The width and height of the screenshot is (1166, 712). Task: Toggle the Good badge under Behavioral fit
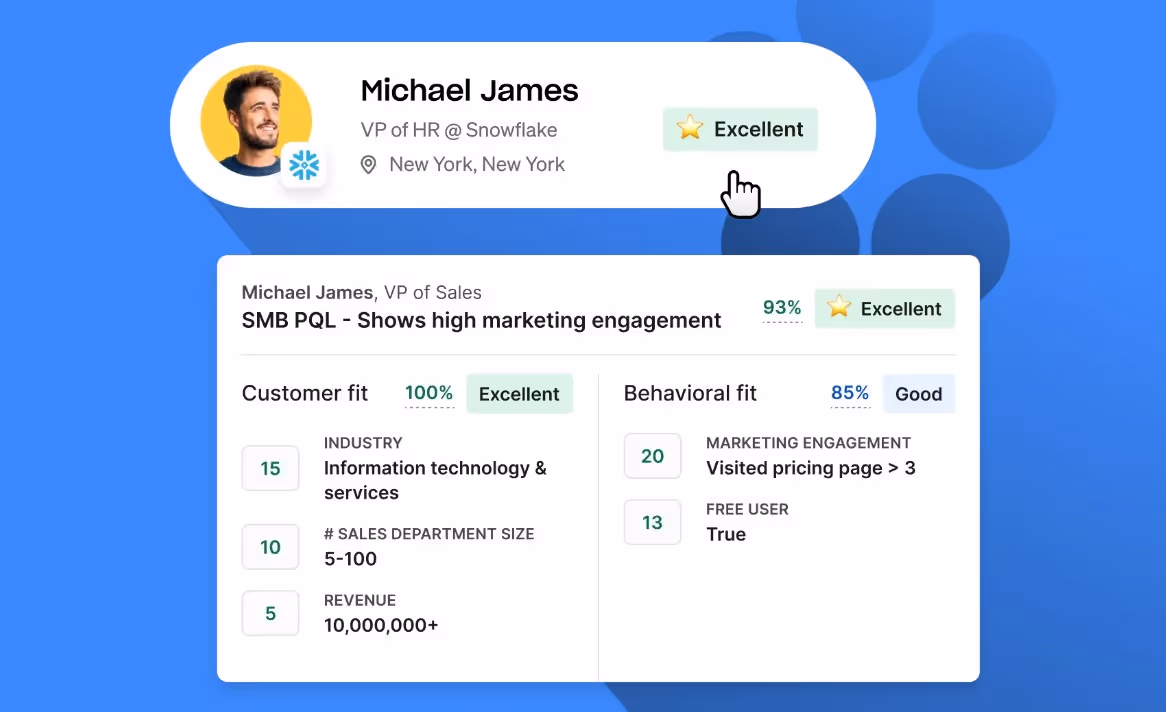point(919,393)
